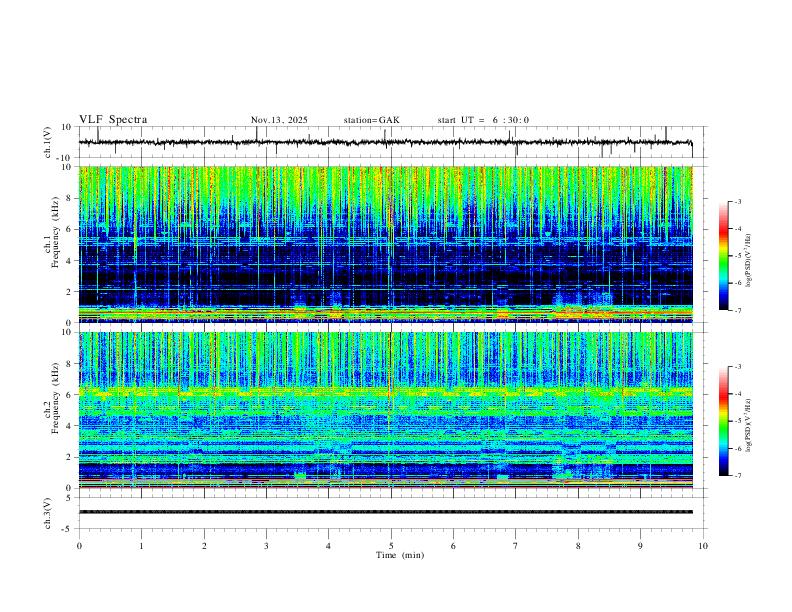The height and width of the screenshot is (612, 792).
Task: Click time axis tick label "2"
Action: pos(204,546)
